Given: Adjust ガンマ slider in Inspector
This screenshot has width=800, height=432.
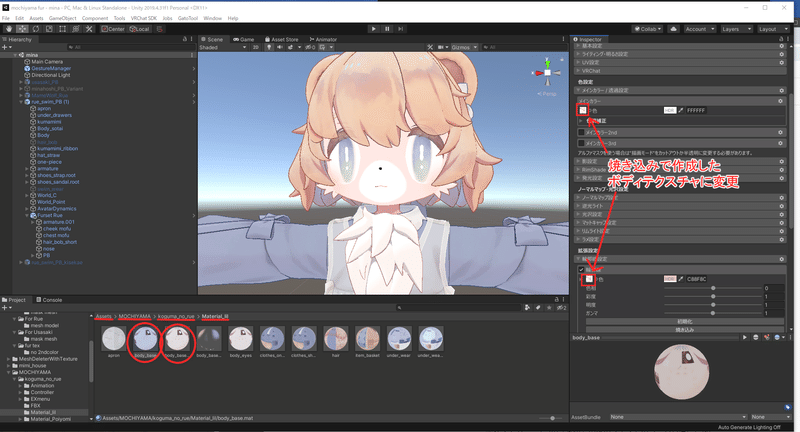Looking at the screenshot, I should (713, 313).
